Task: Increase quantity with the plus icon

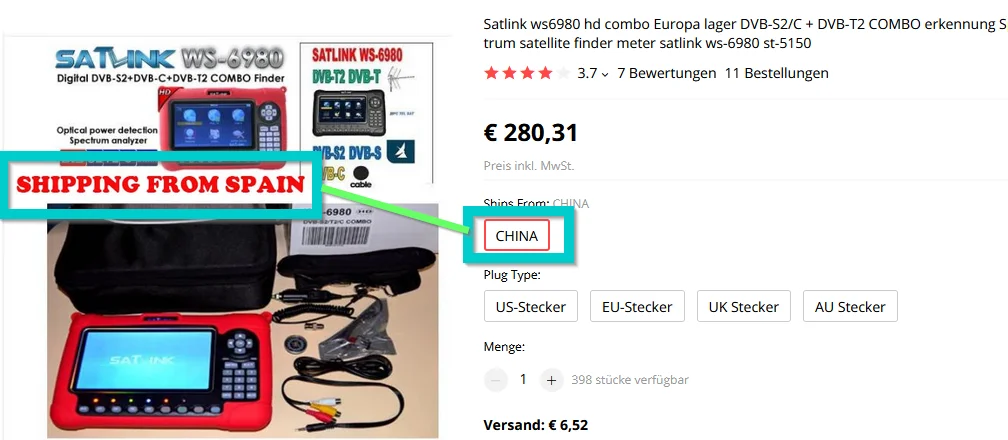Action: coord(551,380)
